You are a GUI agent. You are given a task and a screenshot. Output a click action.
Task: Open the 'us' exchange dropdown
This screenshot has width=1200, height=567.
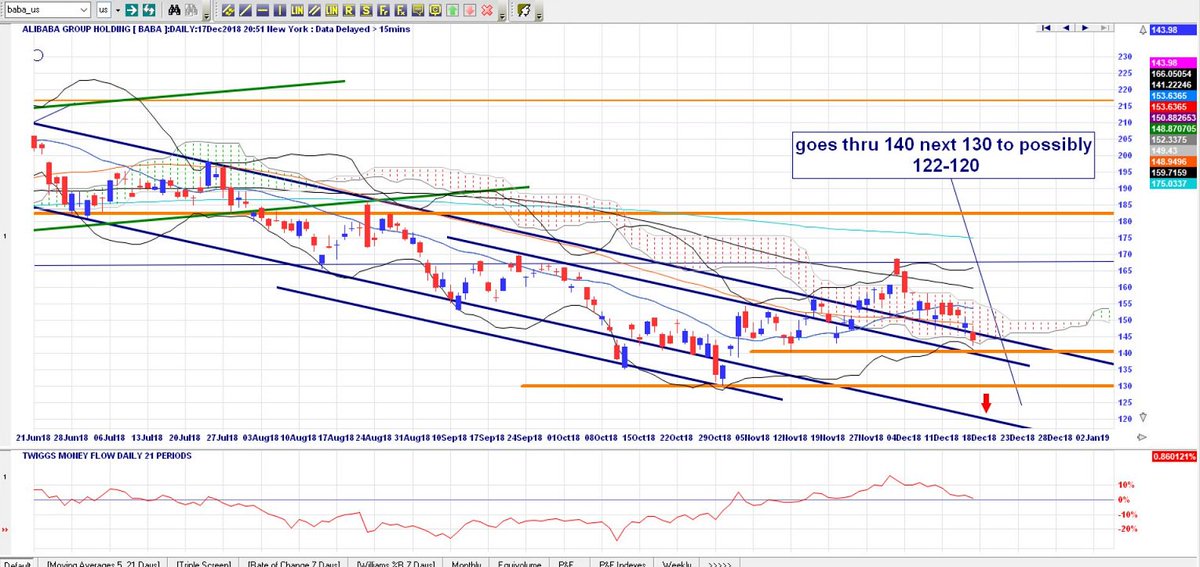117,9
